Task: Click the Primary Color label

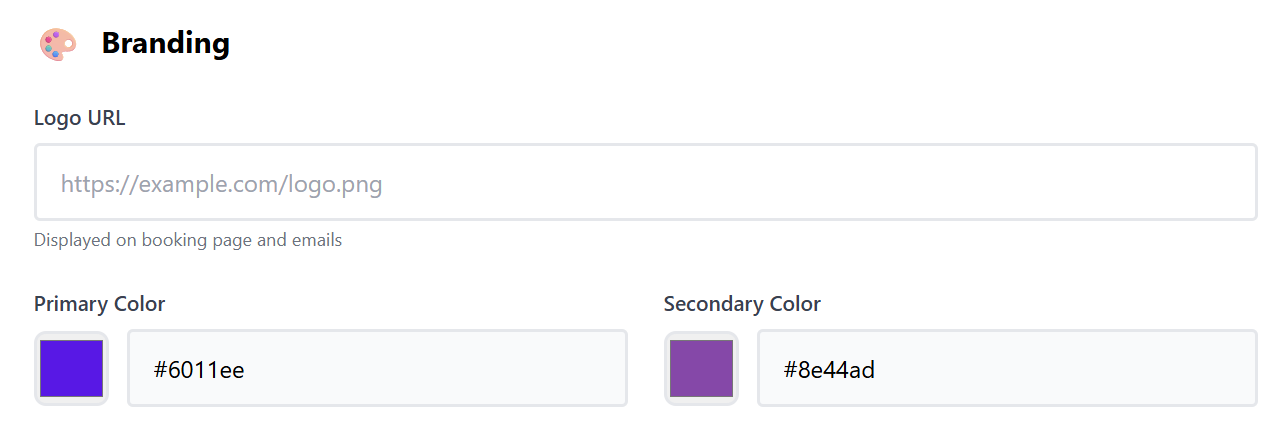Action: (99, 304)
